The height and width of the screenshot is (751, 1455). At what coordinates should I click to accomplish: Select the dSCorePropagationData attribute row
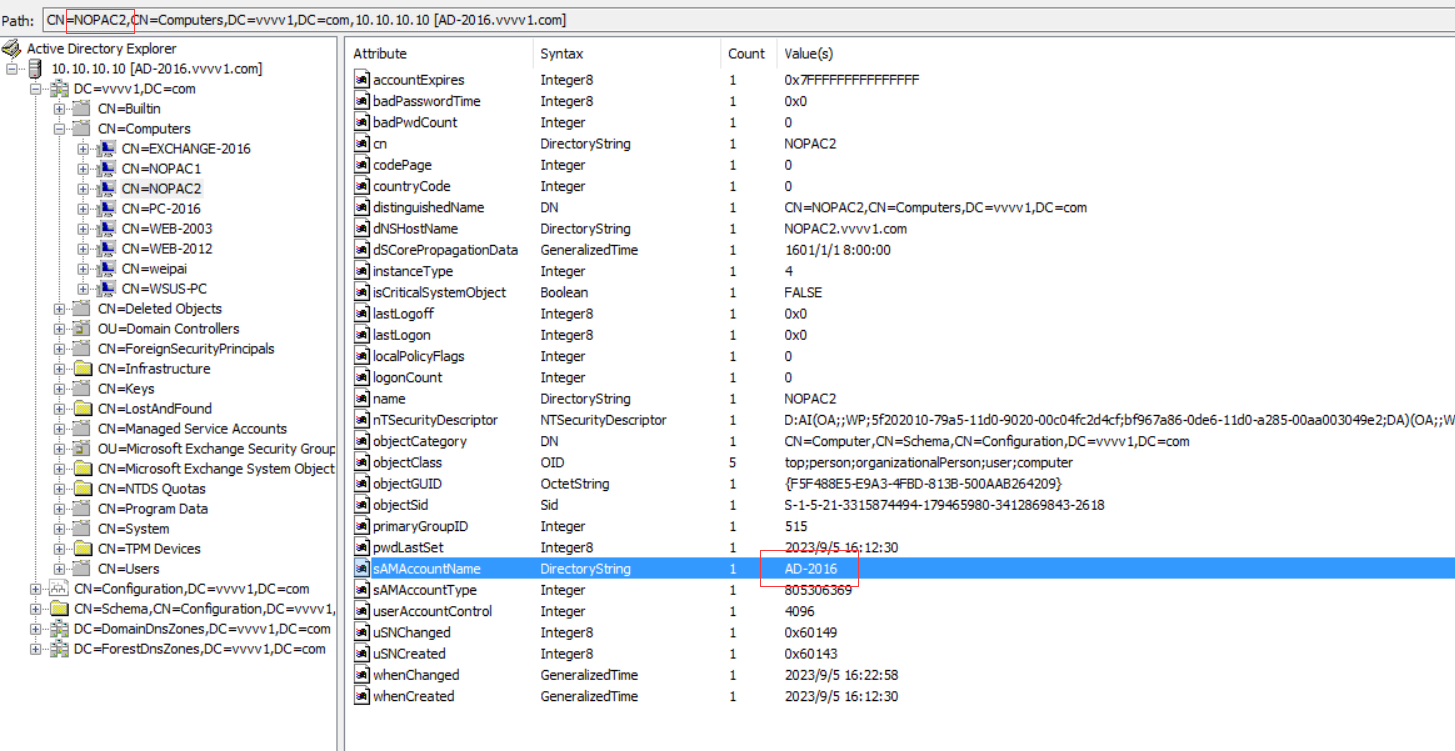(900, 250)
